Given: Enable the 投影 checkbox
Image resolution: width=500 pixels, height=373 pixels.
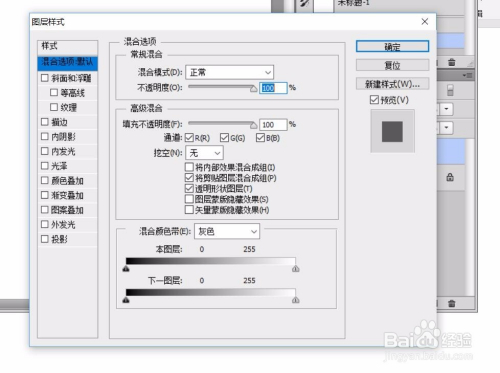Looking at the screenshot, I should click(45, 239).
